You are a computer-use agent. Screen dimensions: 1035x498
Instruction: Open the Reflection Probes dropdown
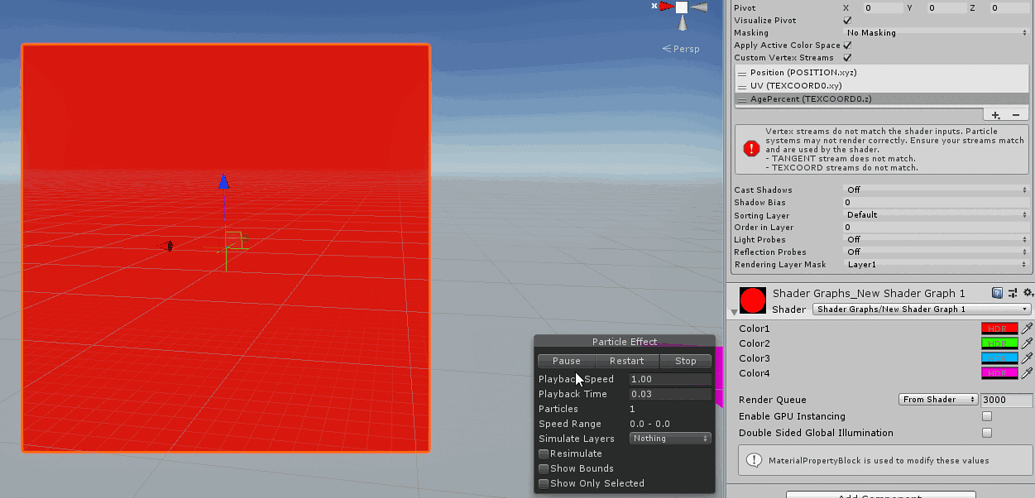(x=936, y=252)
